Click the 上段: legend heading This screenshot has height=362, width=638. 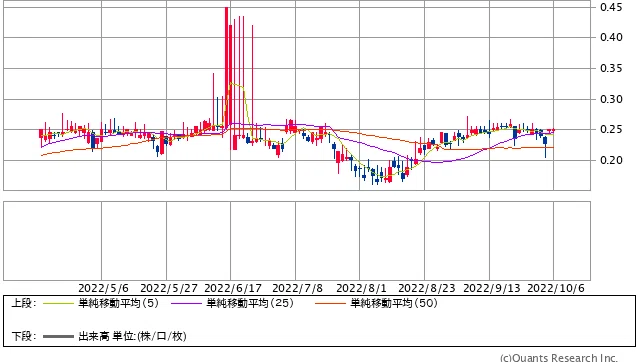click(x=24, y=303)
